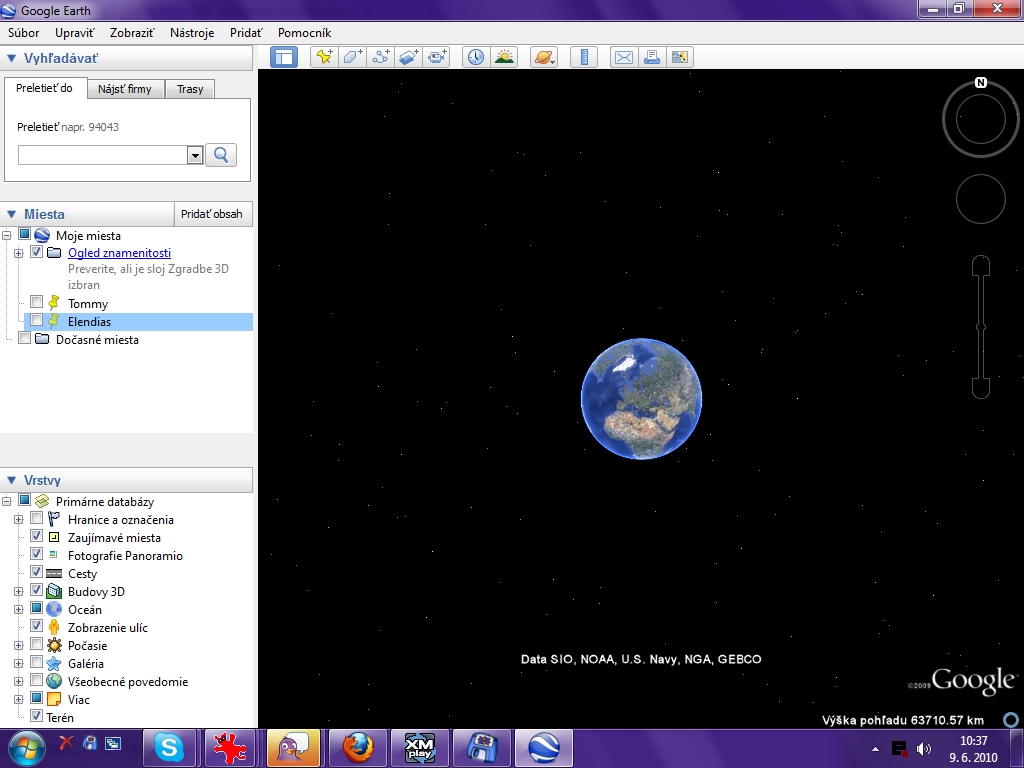Click the search magnifier button
This screenshot has width=1024, height=768.
[221, 155]
